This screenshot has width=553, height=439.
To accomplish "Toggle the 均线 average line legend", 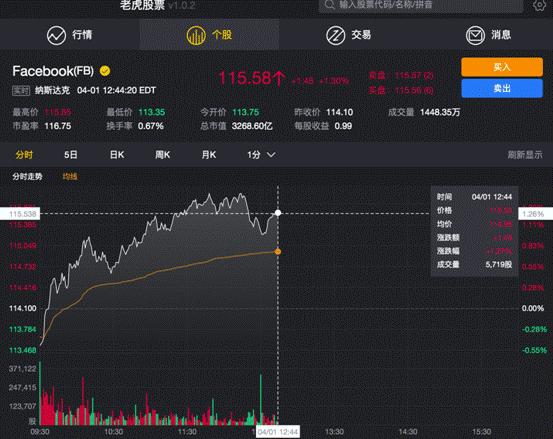I will [x=70, y=176].
